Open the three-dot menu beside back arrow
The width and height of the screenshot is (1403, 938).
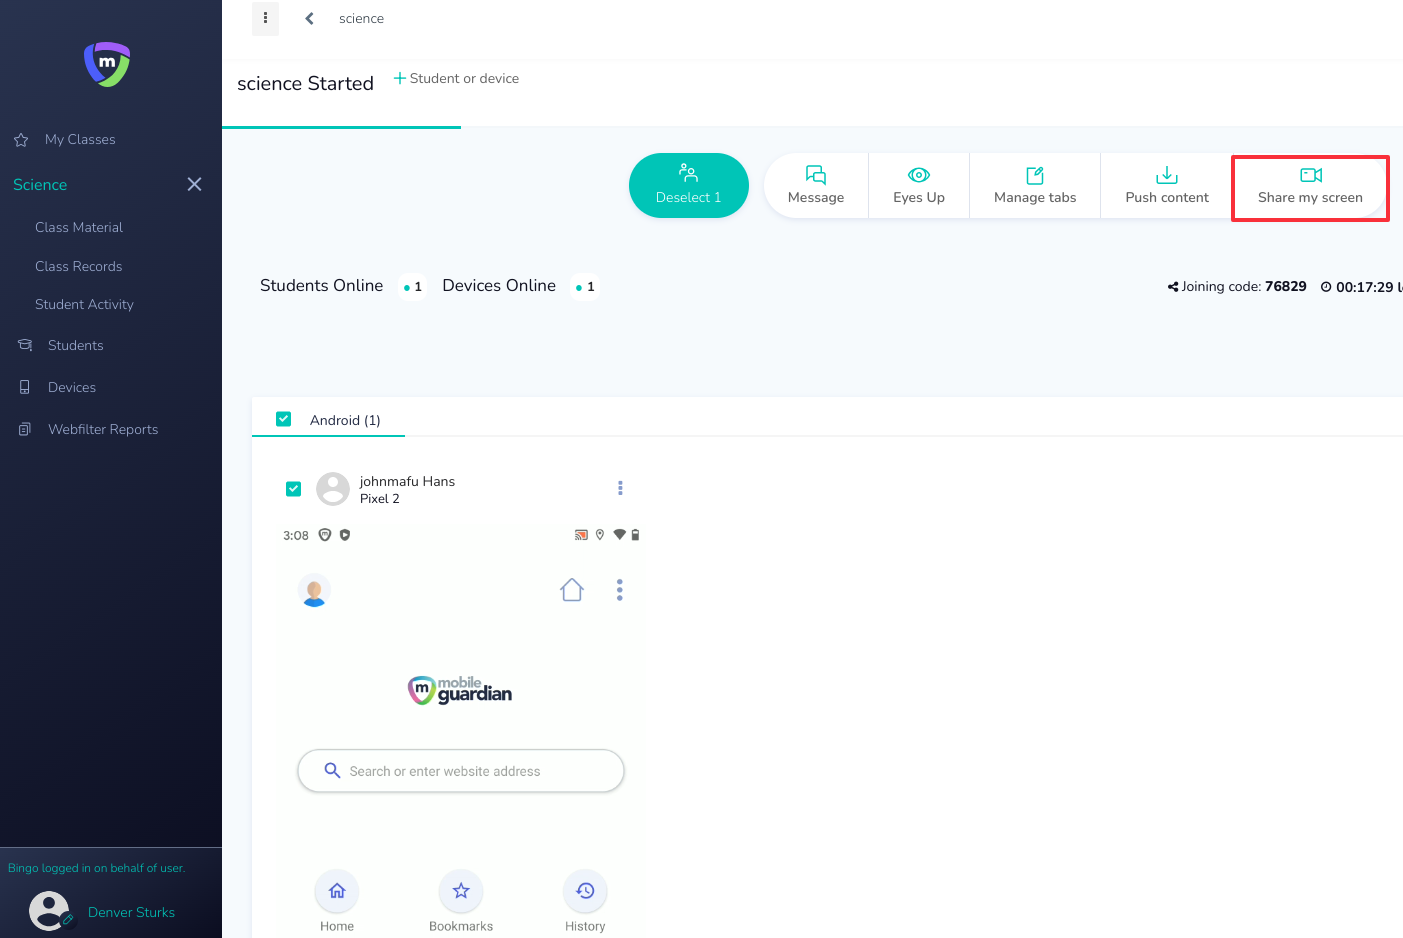coord(265,18)
